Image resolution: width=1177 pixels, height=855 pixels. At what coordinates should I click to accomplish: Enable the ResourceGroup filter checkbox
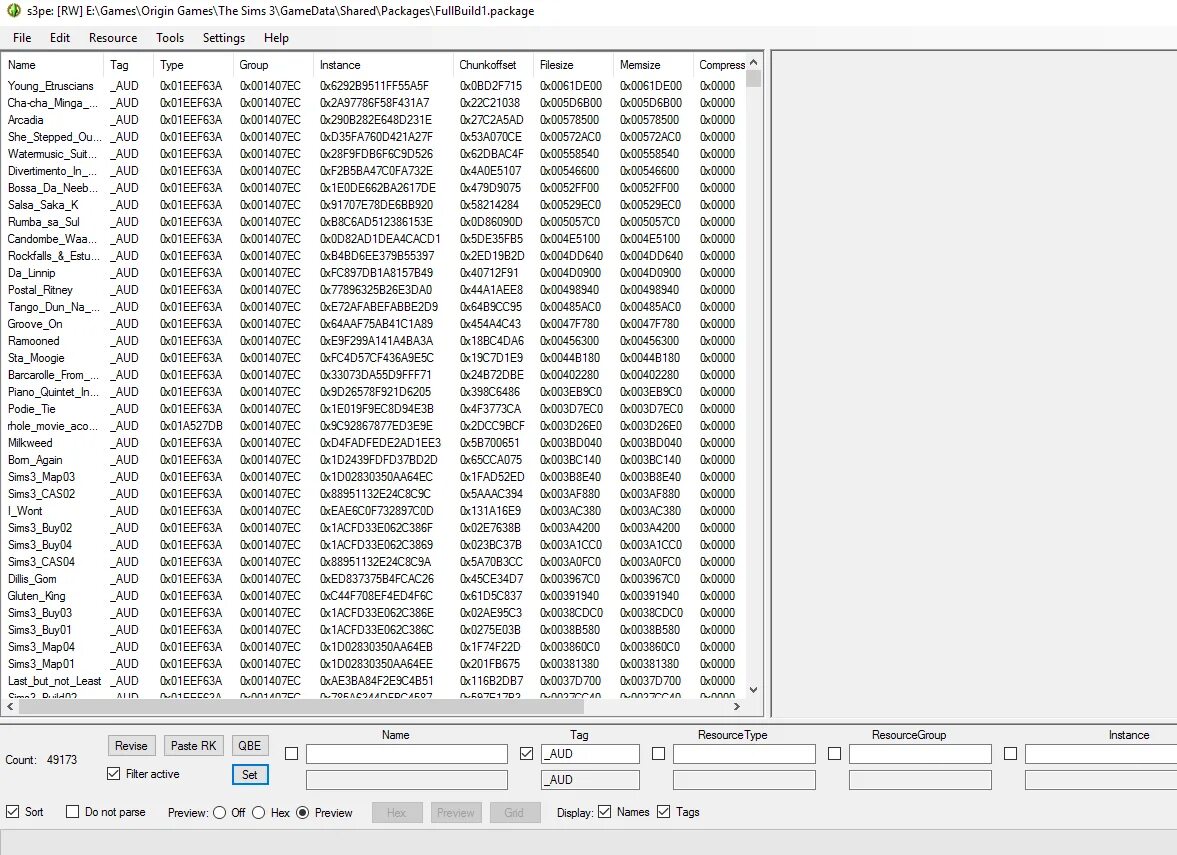[x=834, y=754]
